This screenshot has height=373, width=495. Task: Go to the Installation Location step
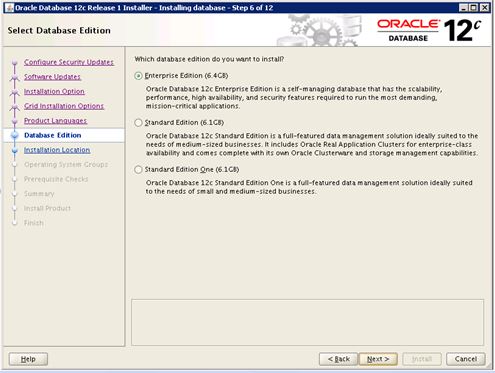57,150
